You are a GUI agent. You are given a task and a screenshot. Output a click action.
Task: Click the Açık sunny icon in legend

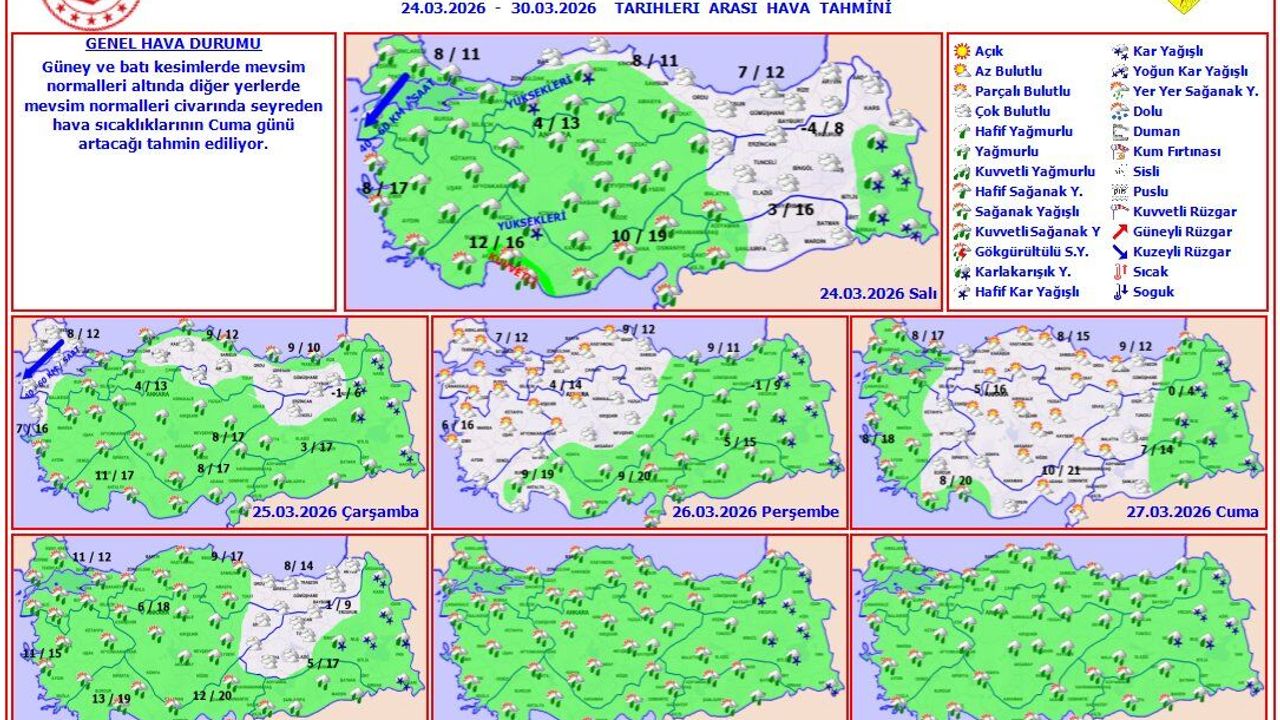pos(962,51)
